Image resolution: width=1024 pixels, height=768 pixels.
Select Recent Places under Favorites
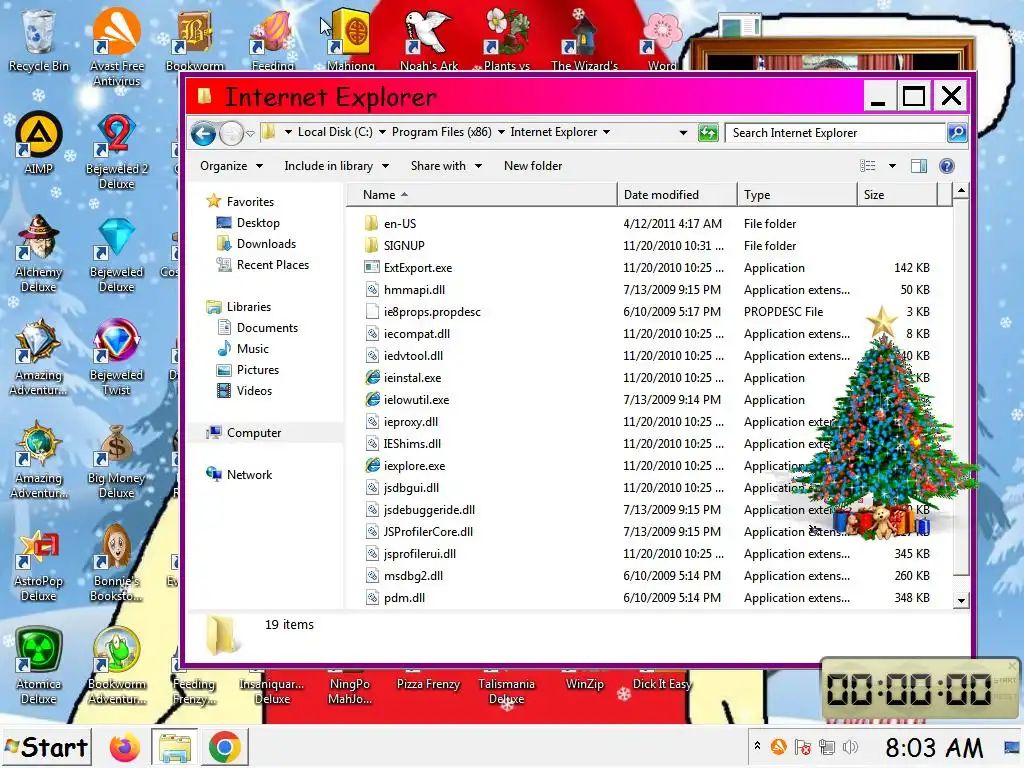coord(272,264)
